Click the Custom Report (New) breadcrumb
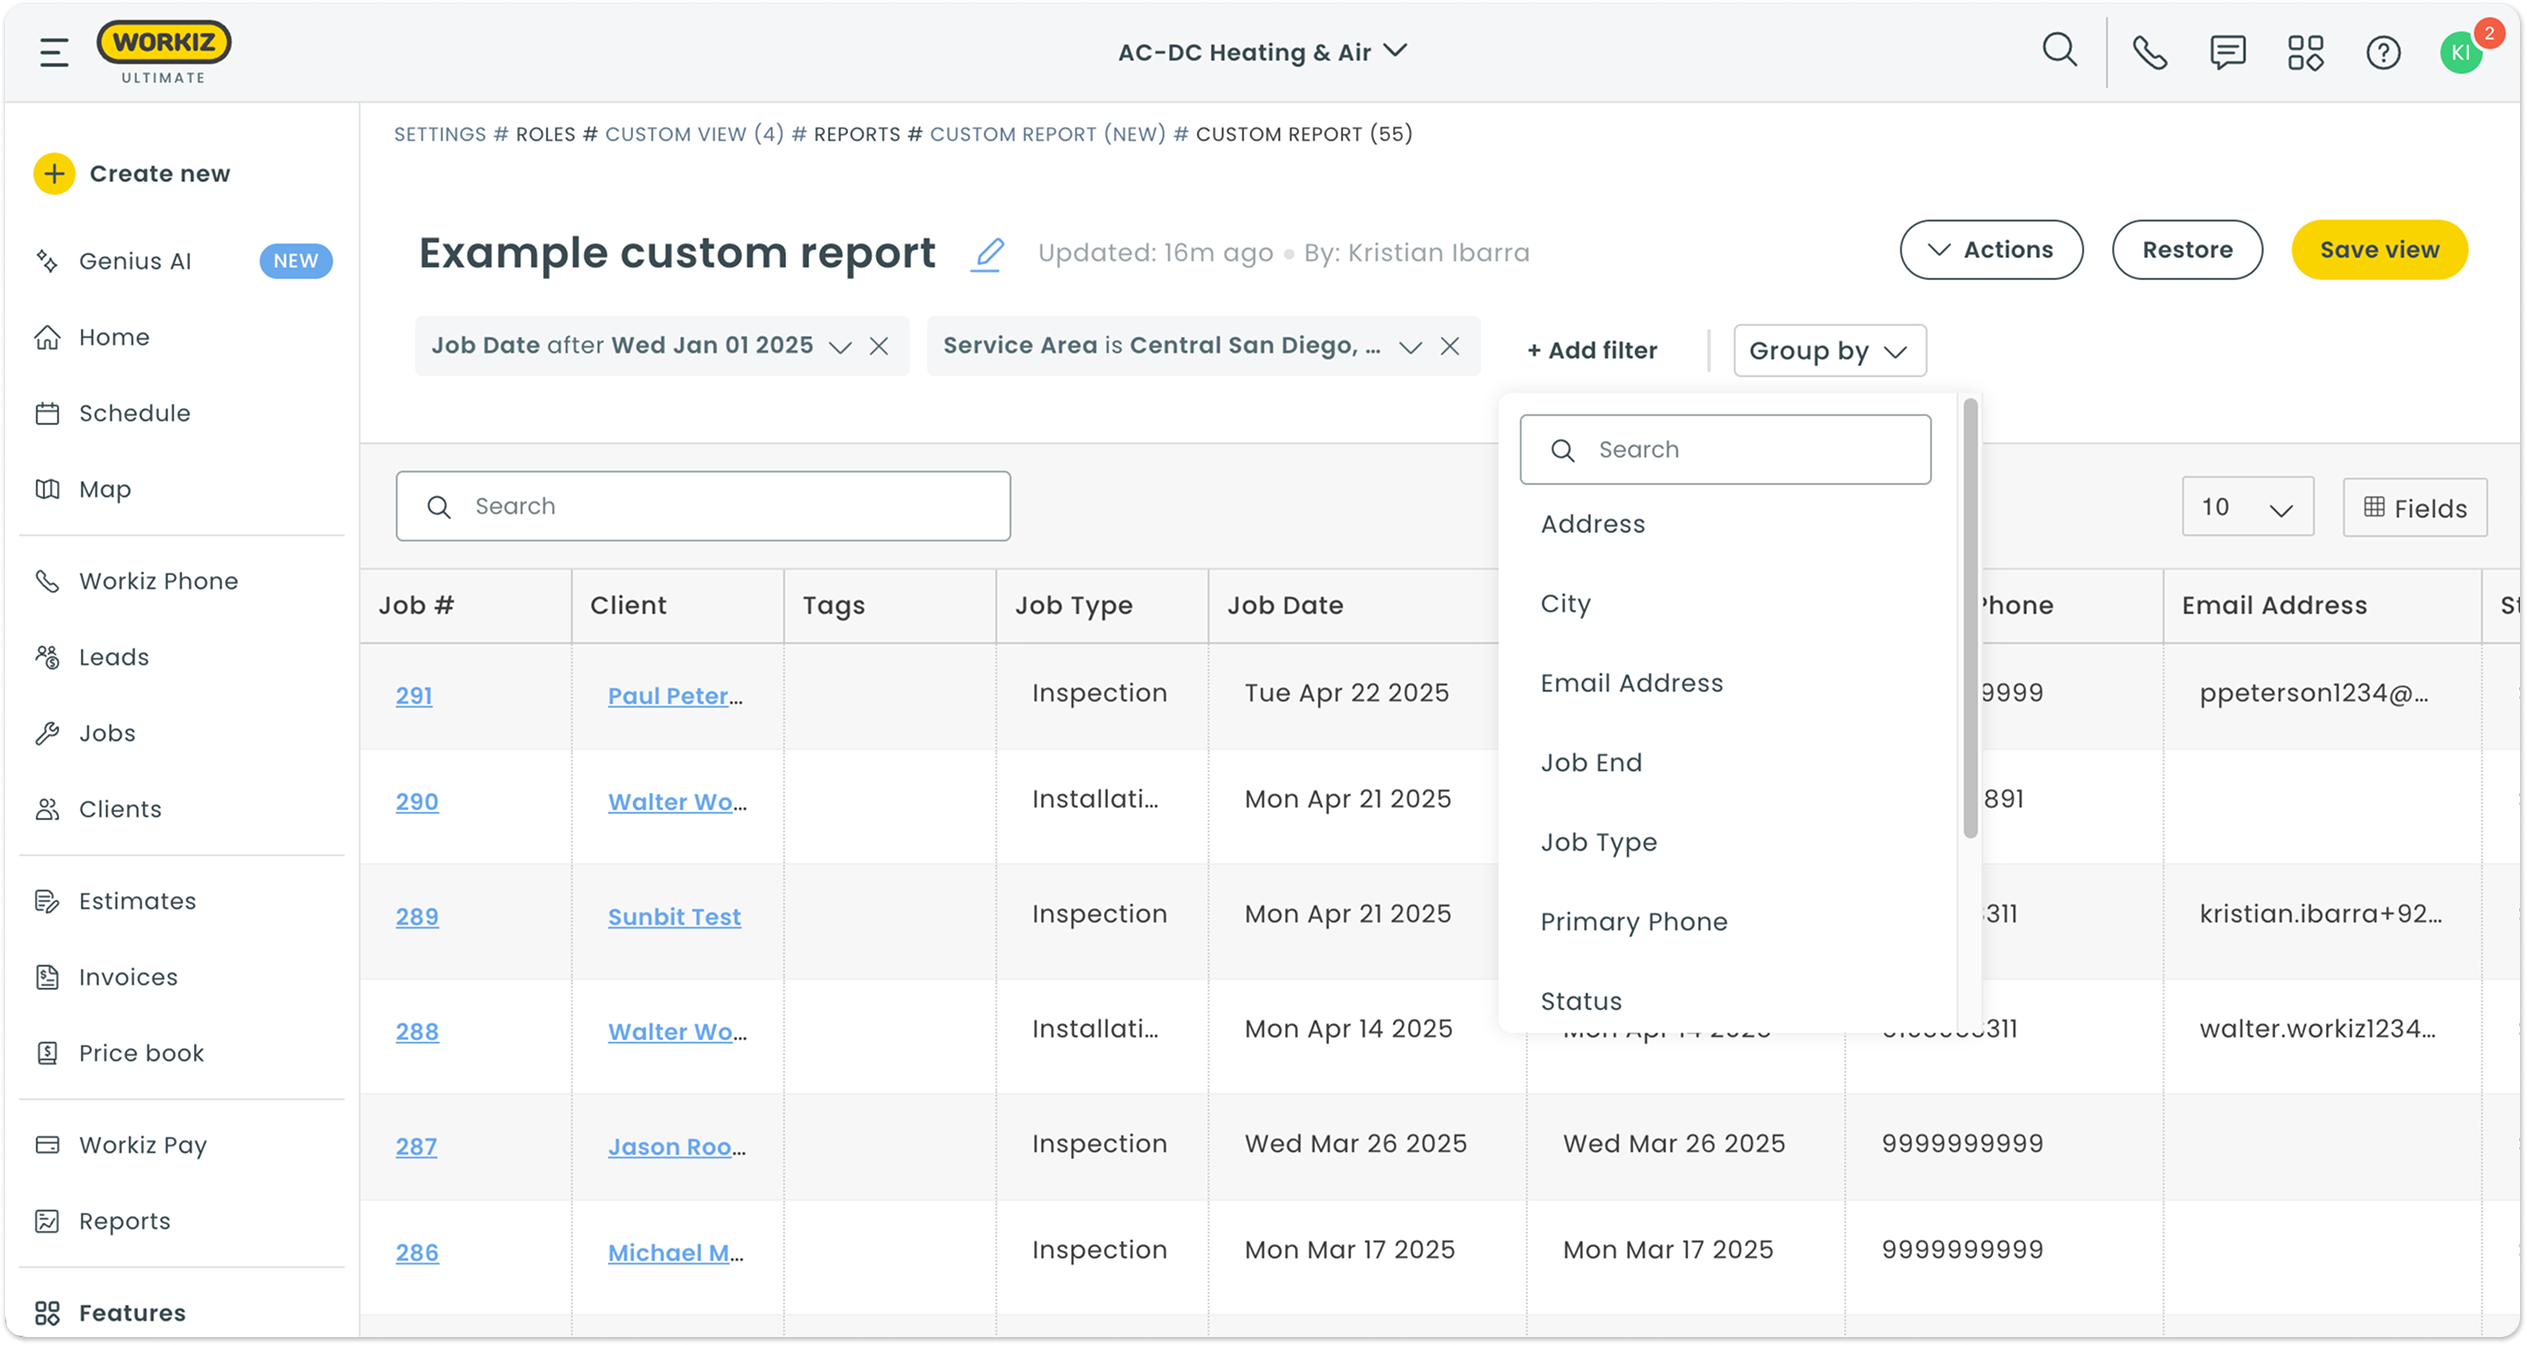Screen dimensions: 2527x1345 tap(1047, 134)
